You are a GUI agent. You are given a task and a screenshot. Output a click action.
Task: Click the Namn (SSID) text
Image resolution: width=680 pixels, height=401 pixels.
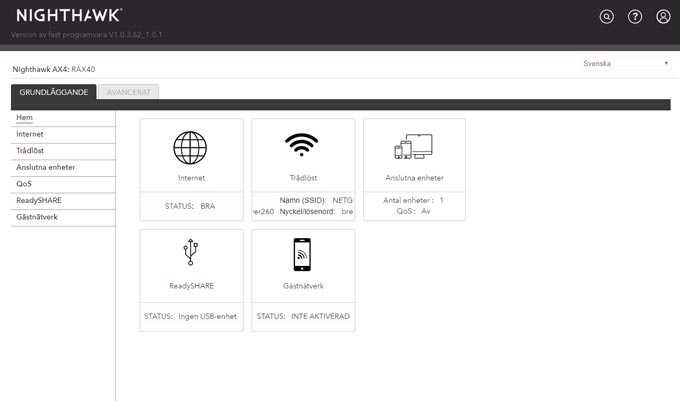pyautogui.click(x=303, y=200)
